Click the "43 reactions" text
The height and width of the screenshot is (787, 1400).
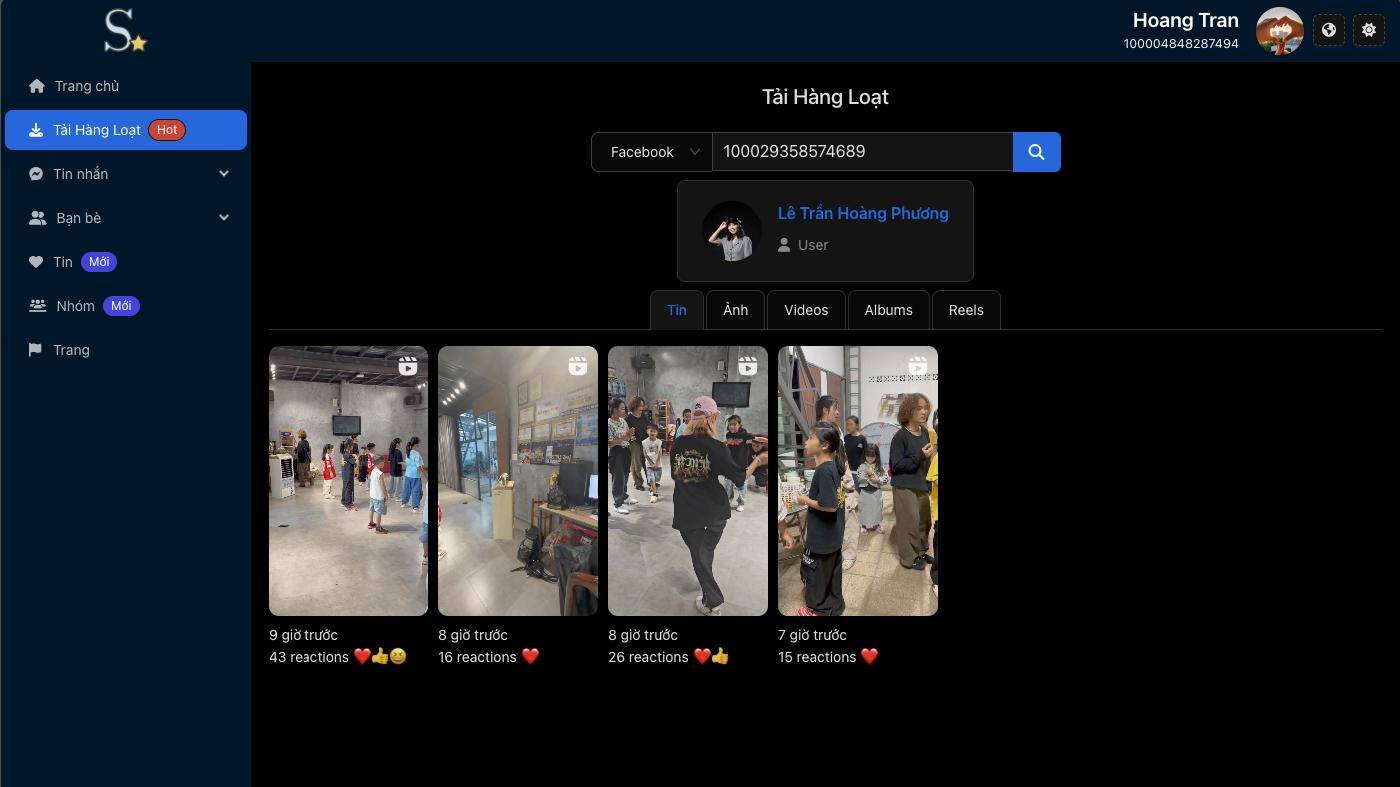coord(308,657)
